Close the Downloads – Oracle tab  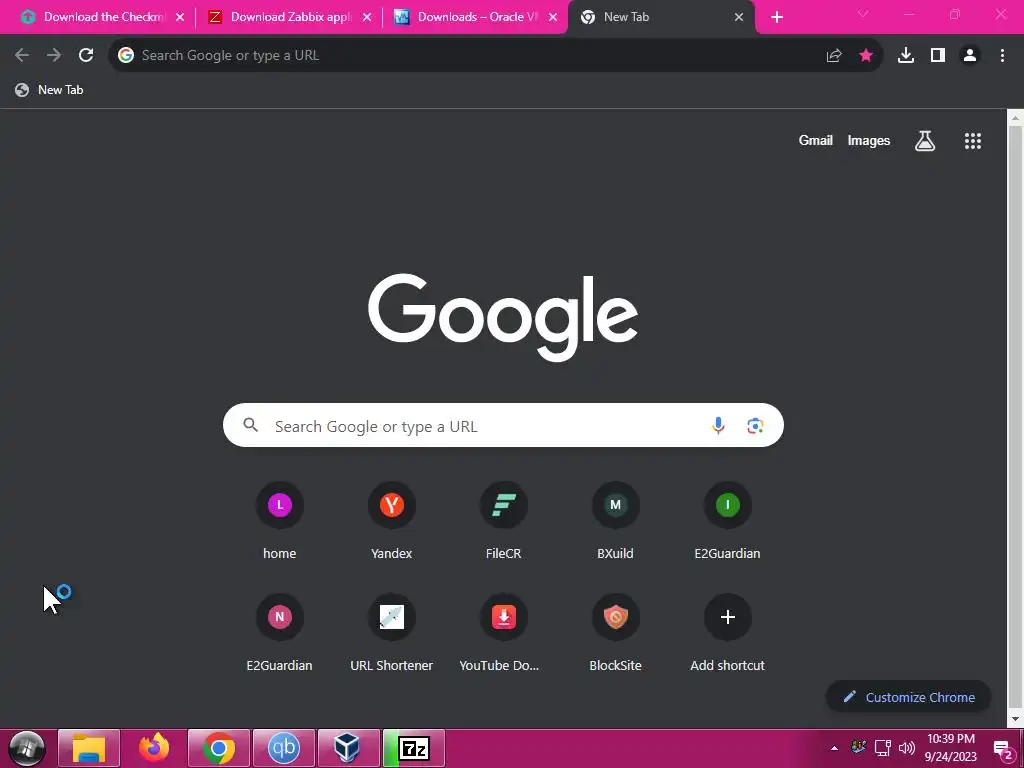pyautogui.click(x=553, y=18)
